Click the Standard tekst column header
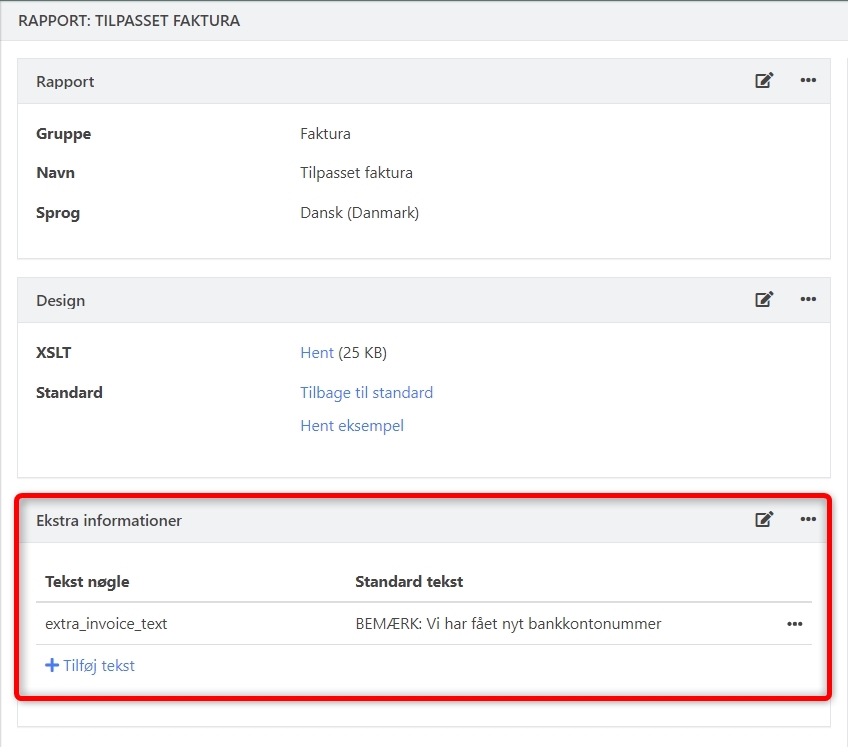Screen dimensions: 848x747 [409, 582]
